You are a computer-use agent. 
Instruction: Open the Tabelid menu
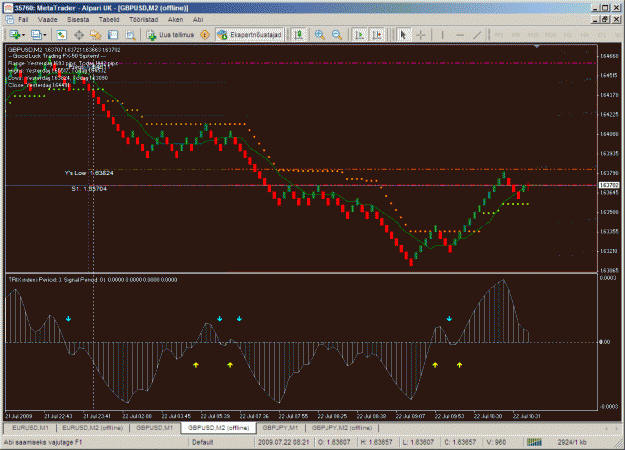tap(109, 20)
